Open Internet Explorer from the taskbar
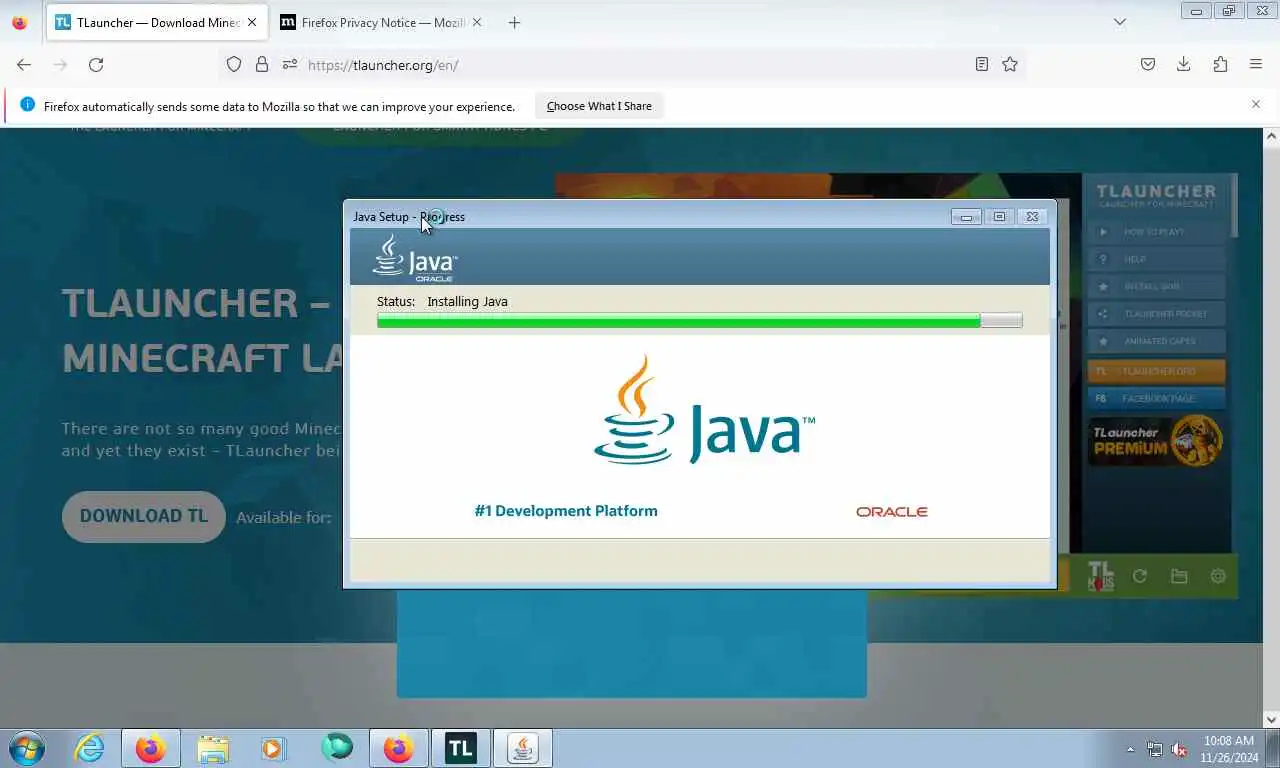This screenshot has height=768, width=1280. pyautogui.click(x=89, y=748)
